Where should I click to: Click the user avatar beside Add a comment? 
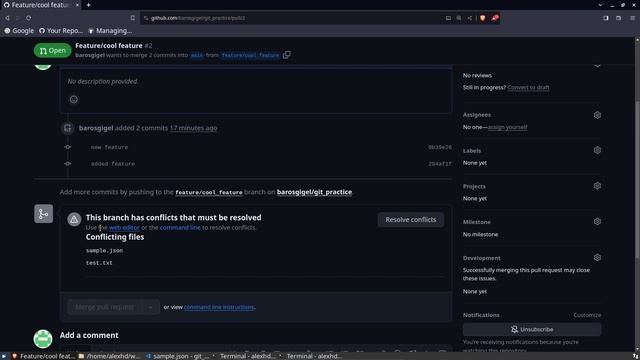[43, 339]
